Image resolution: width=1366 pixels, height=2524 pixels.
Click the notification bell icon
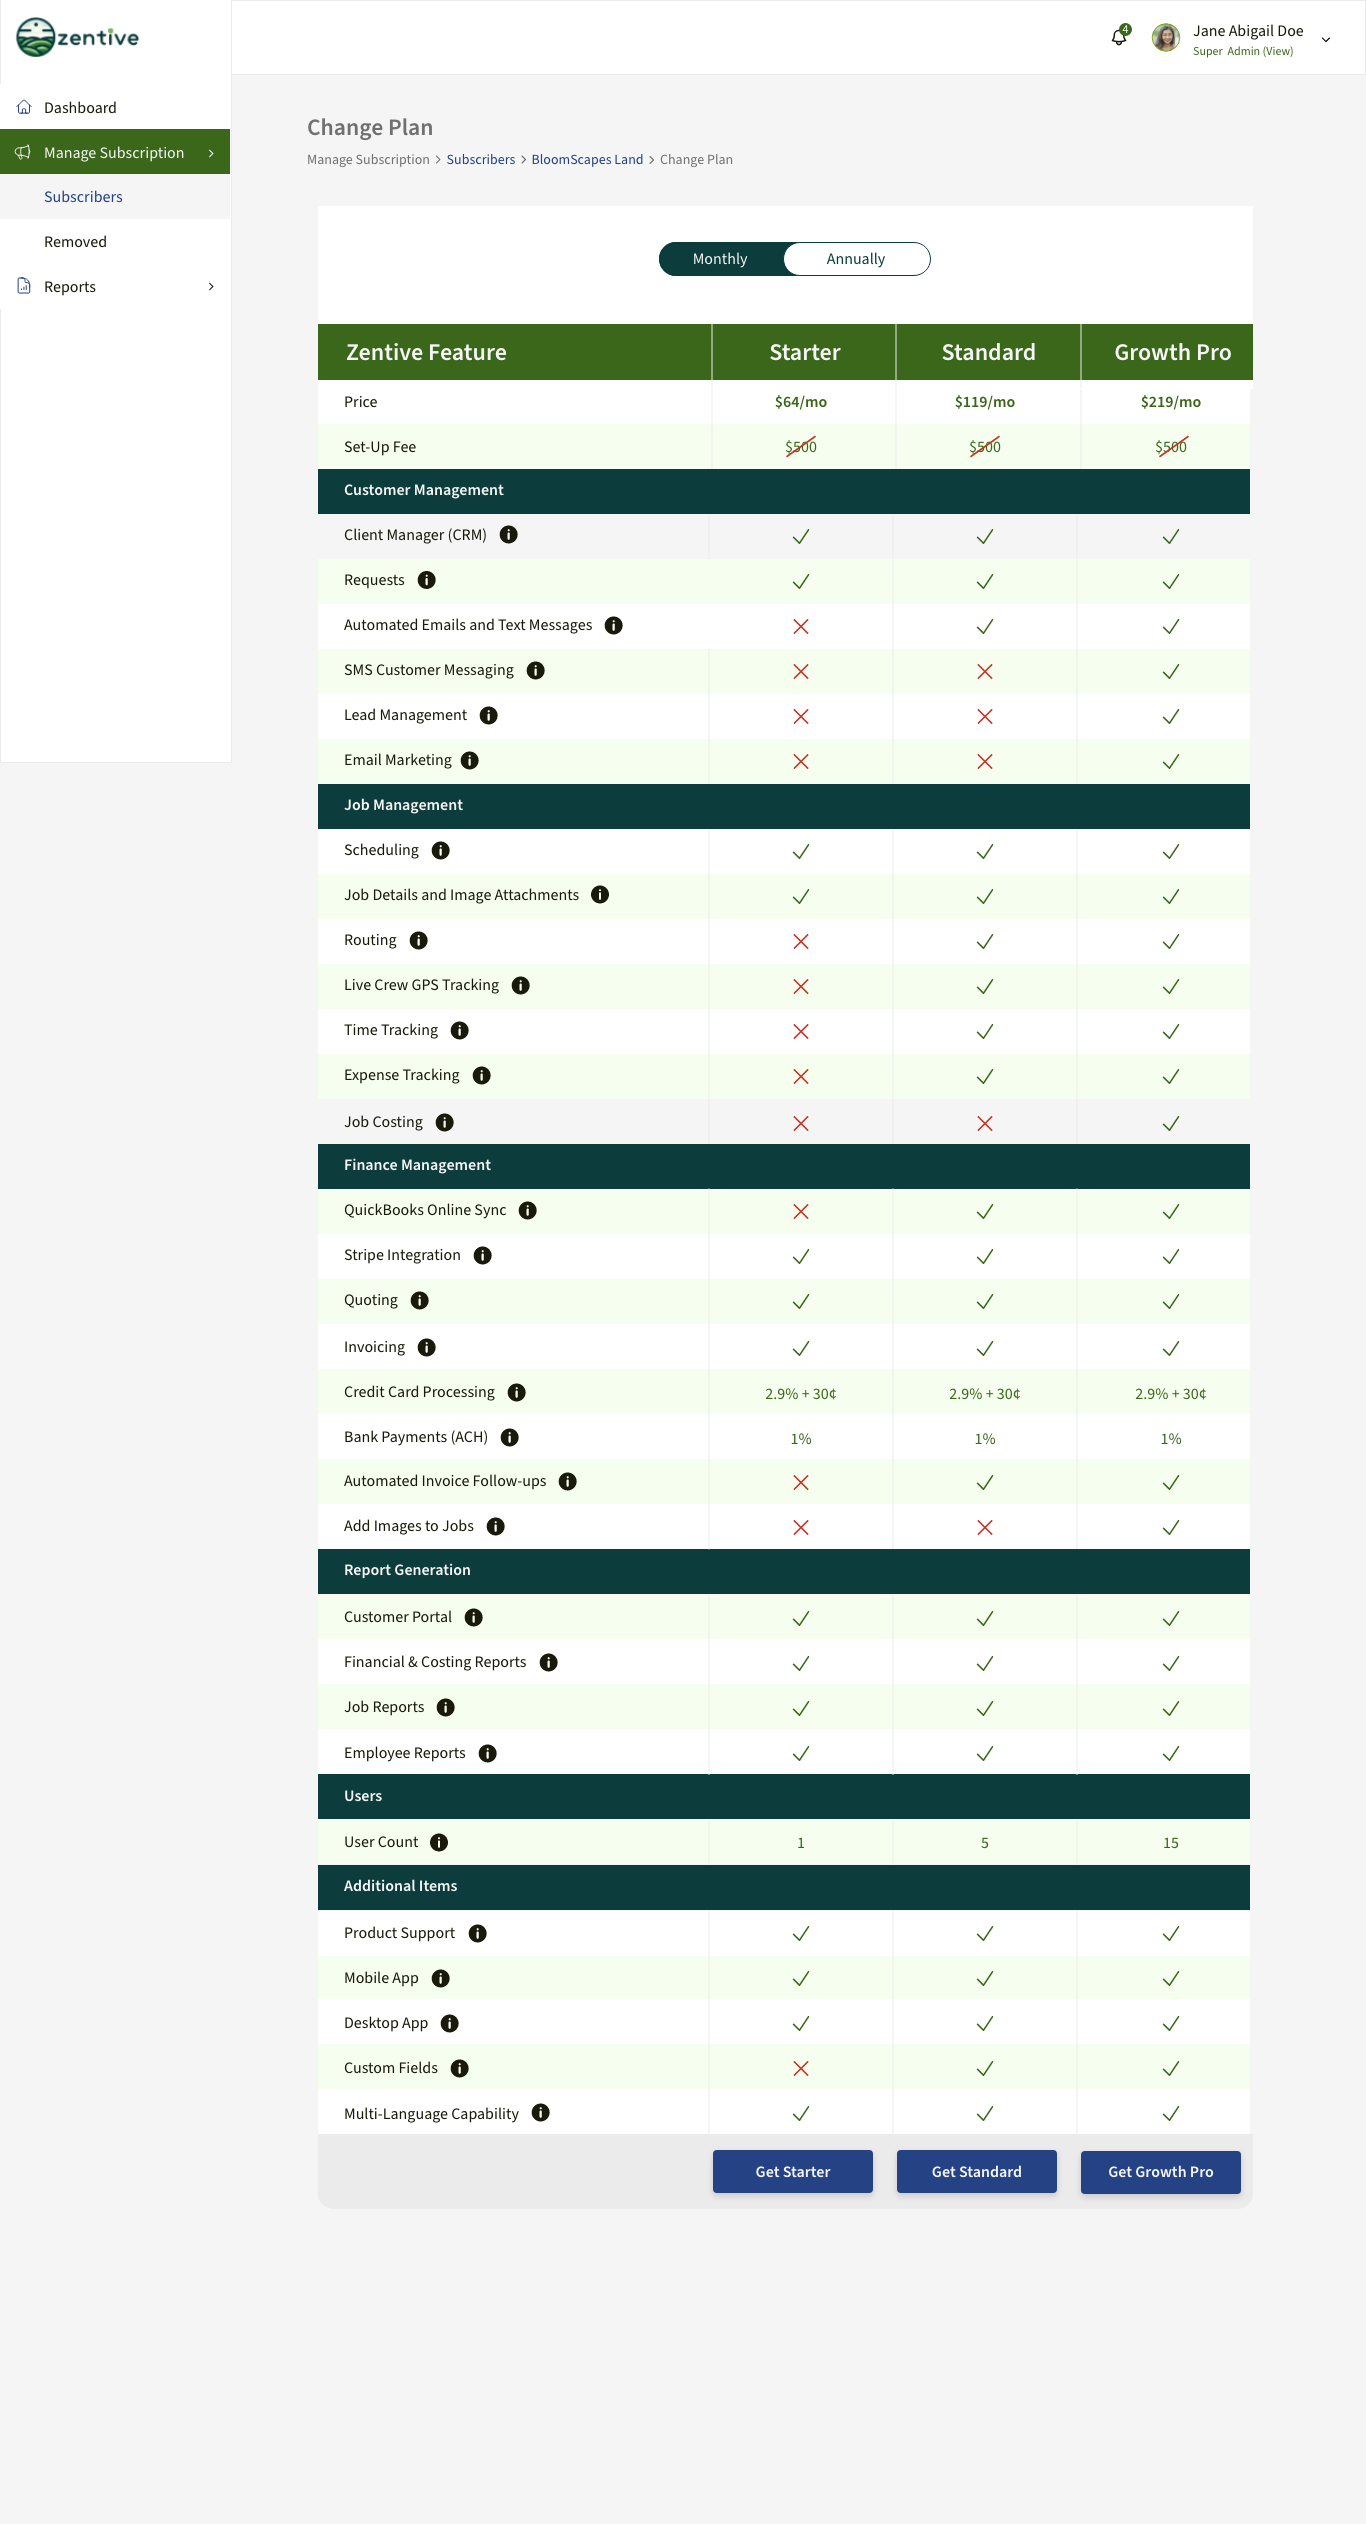coord(1119,38)
